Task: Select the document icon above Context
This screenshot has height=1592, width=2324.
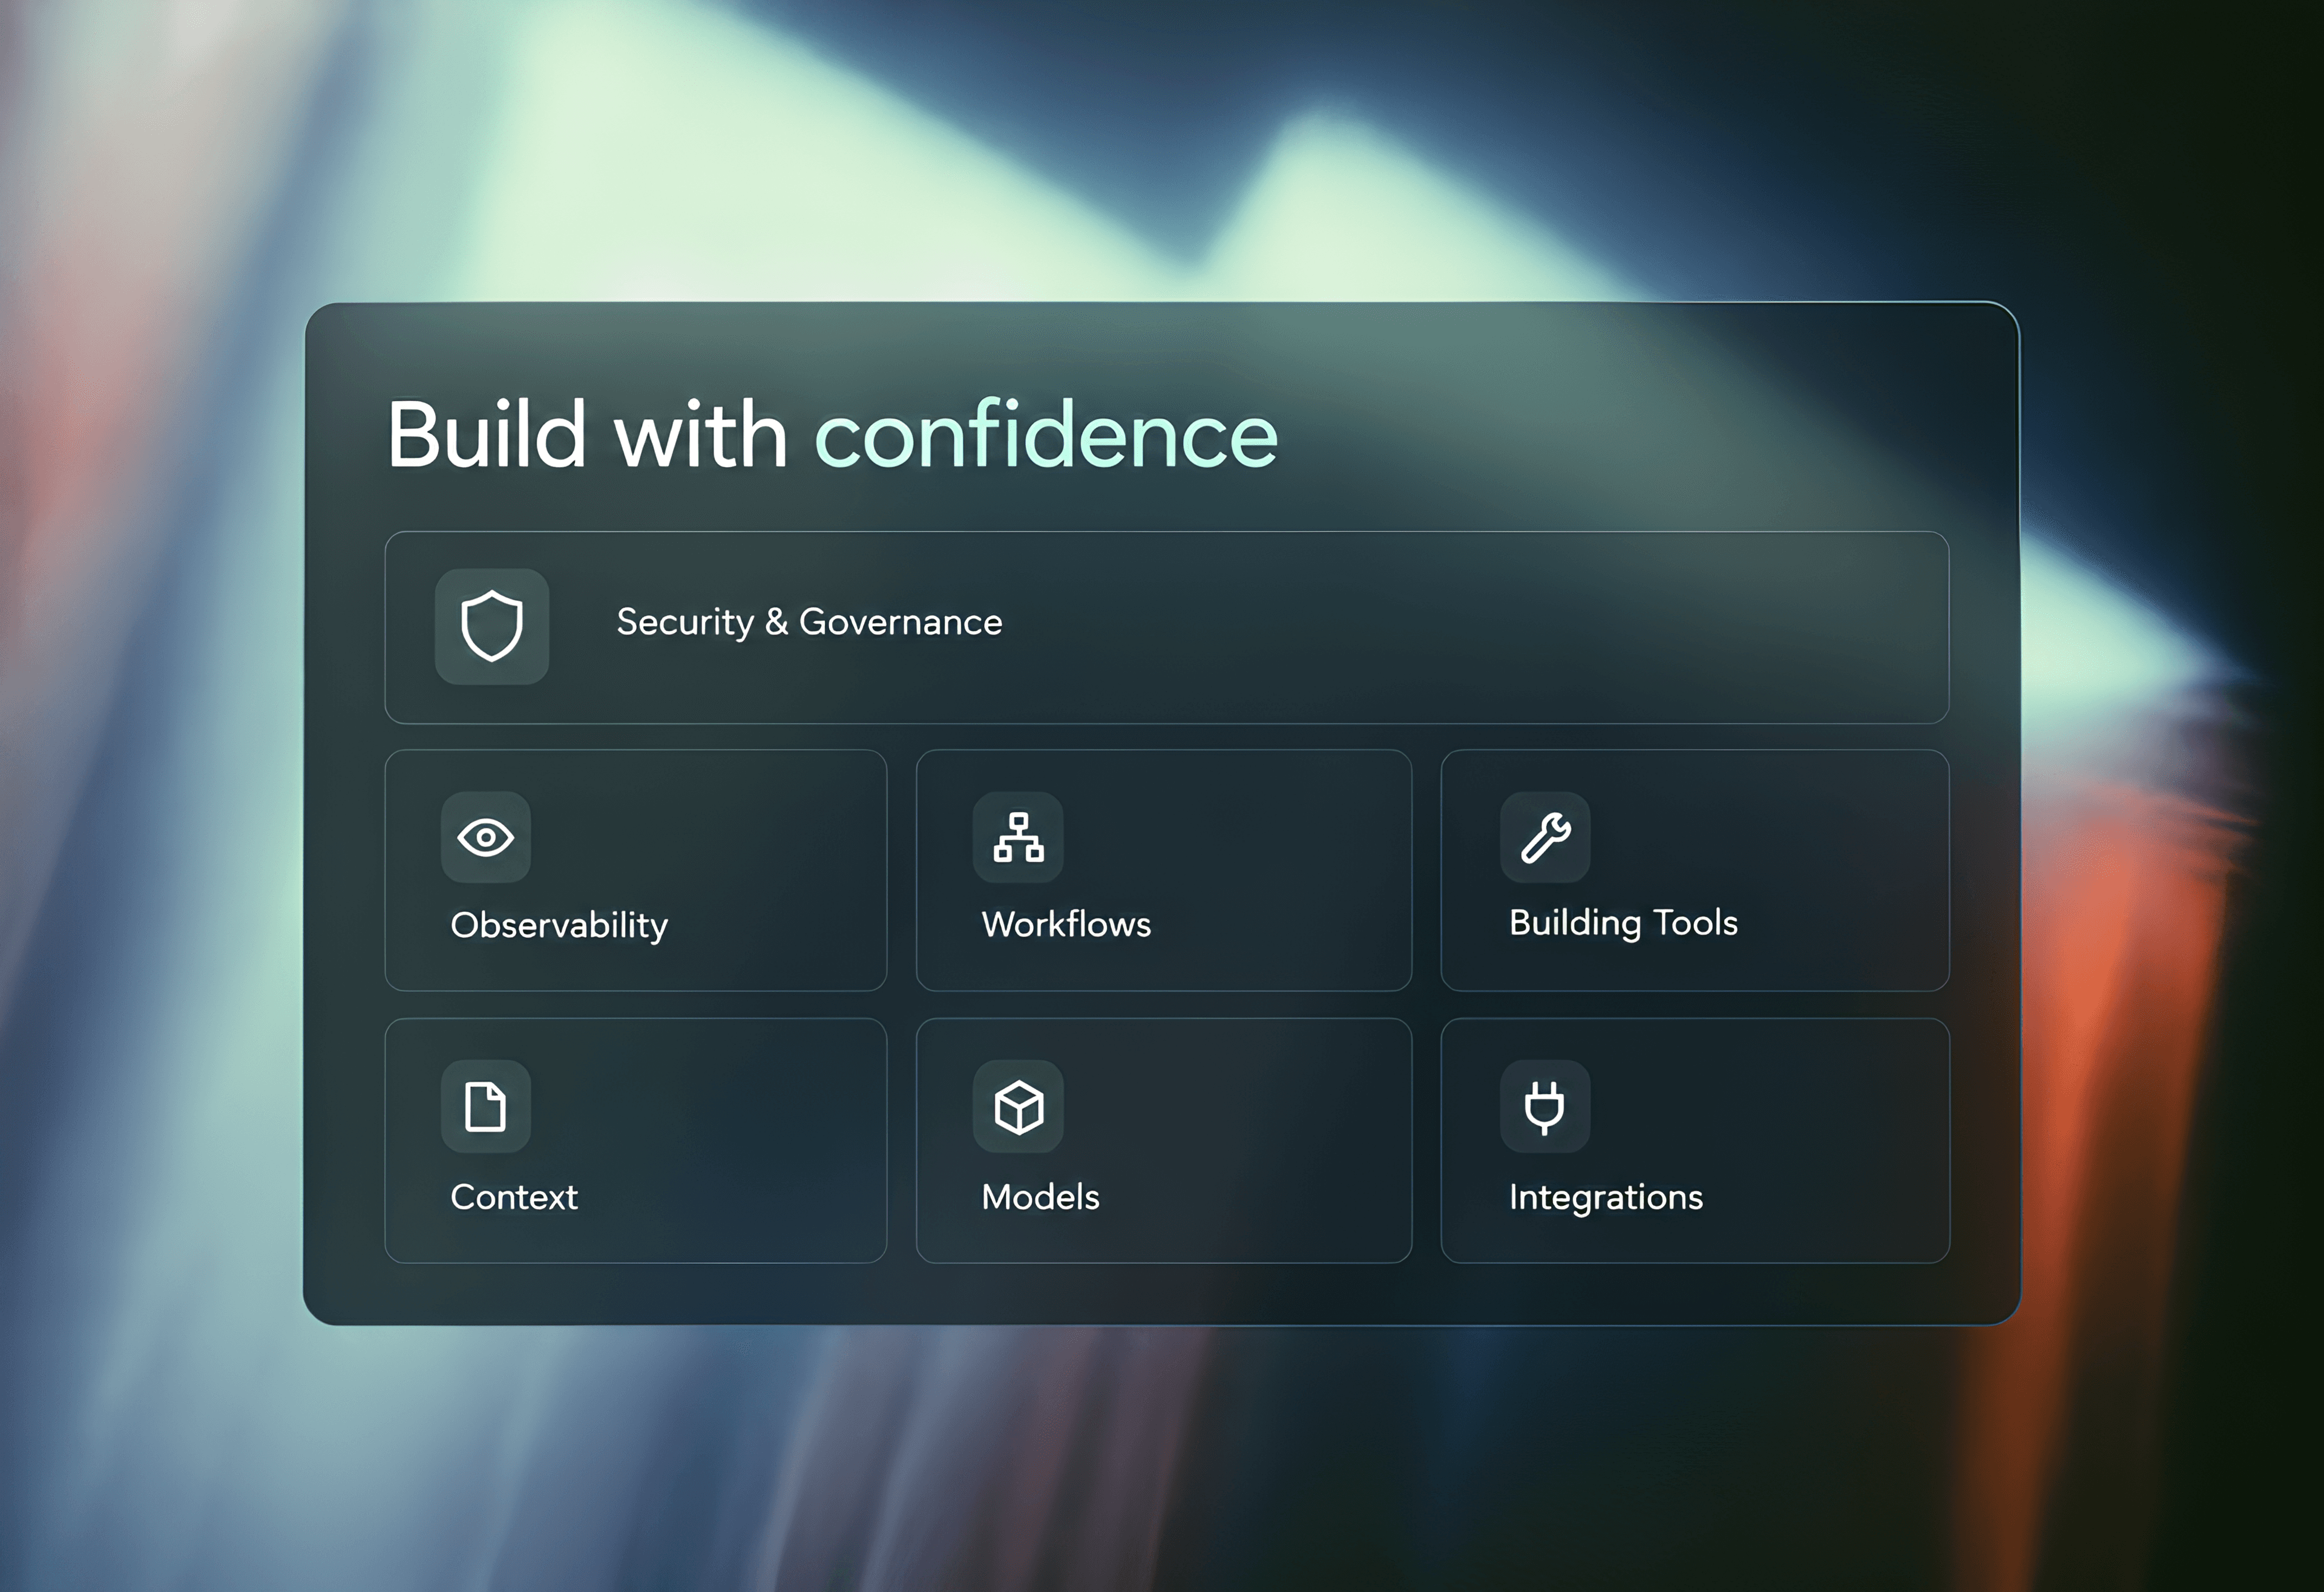Action: [x=485, y=1106]
